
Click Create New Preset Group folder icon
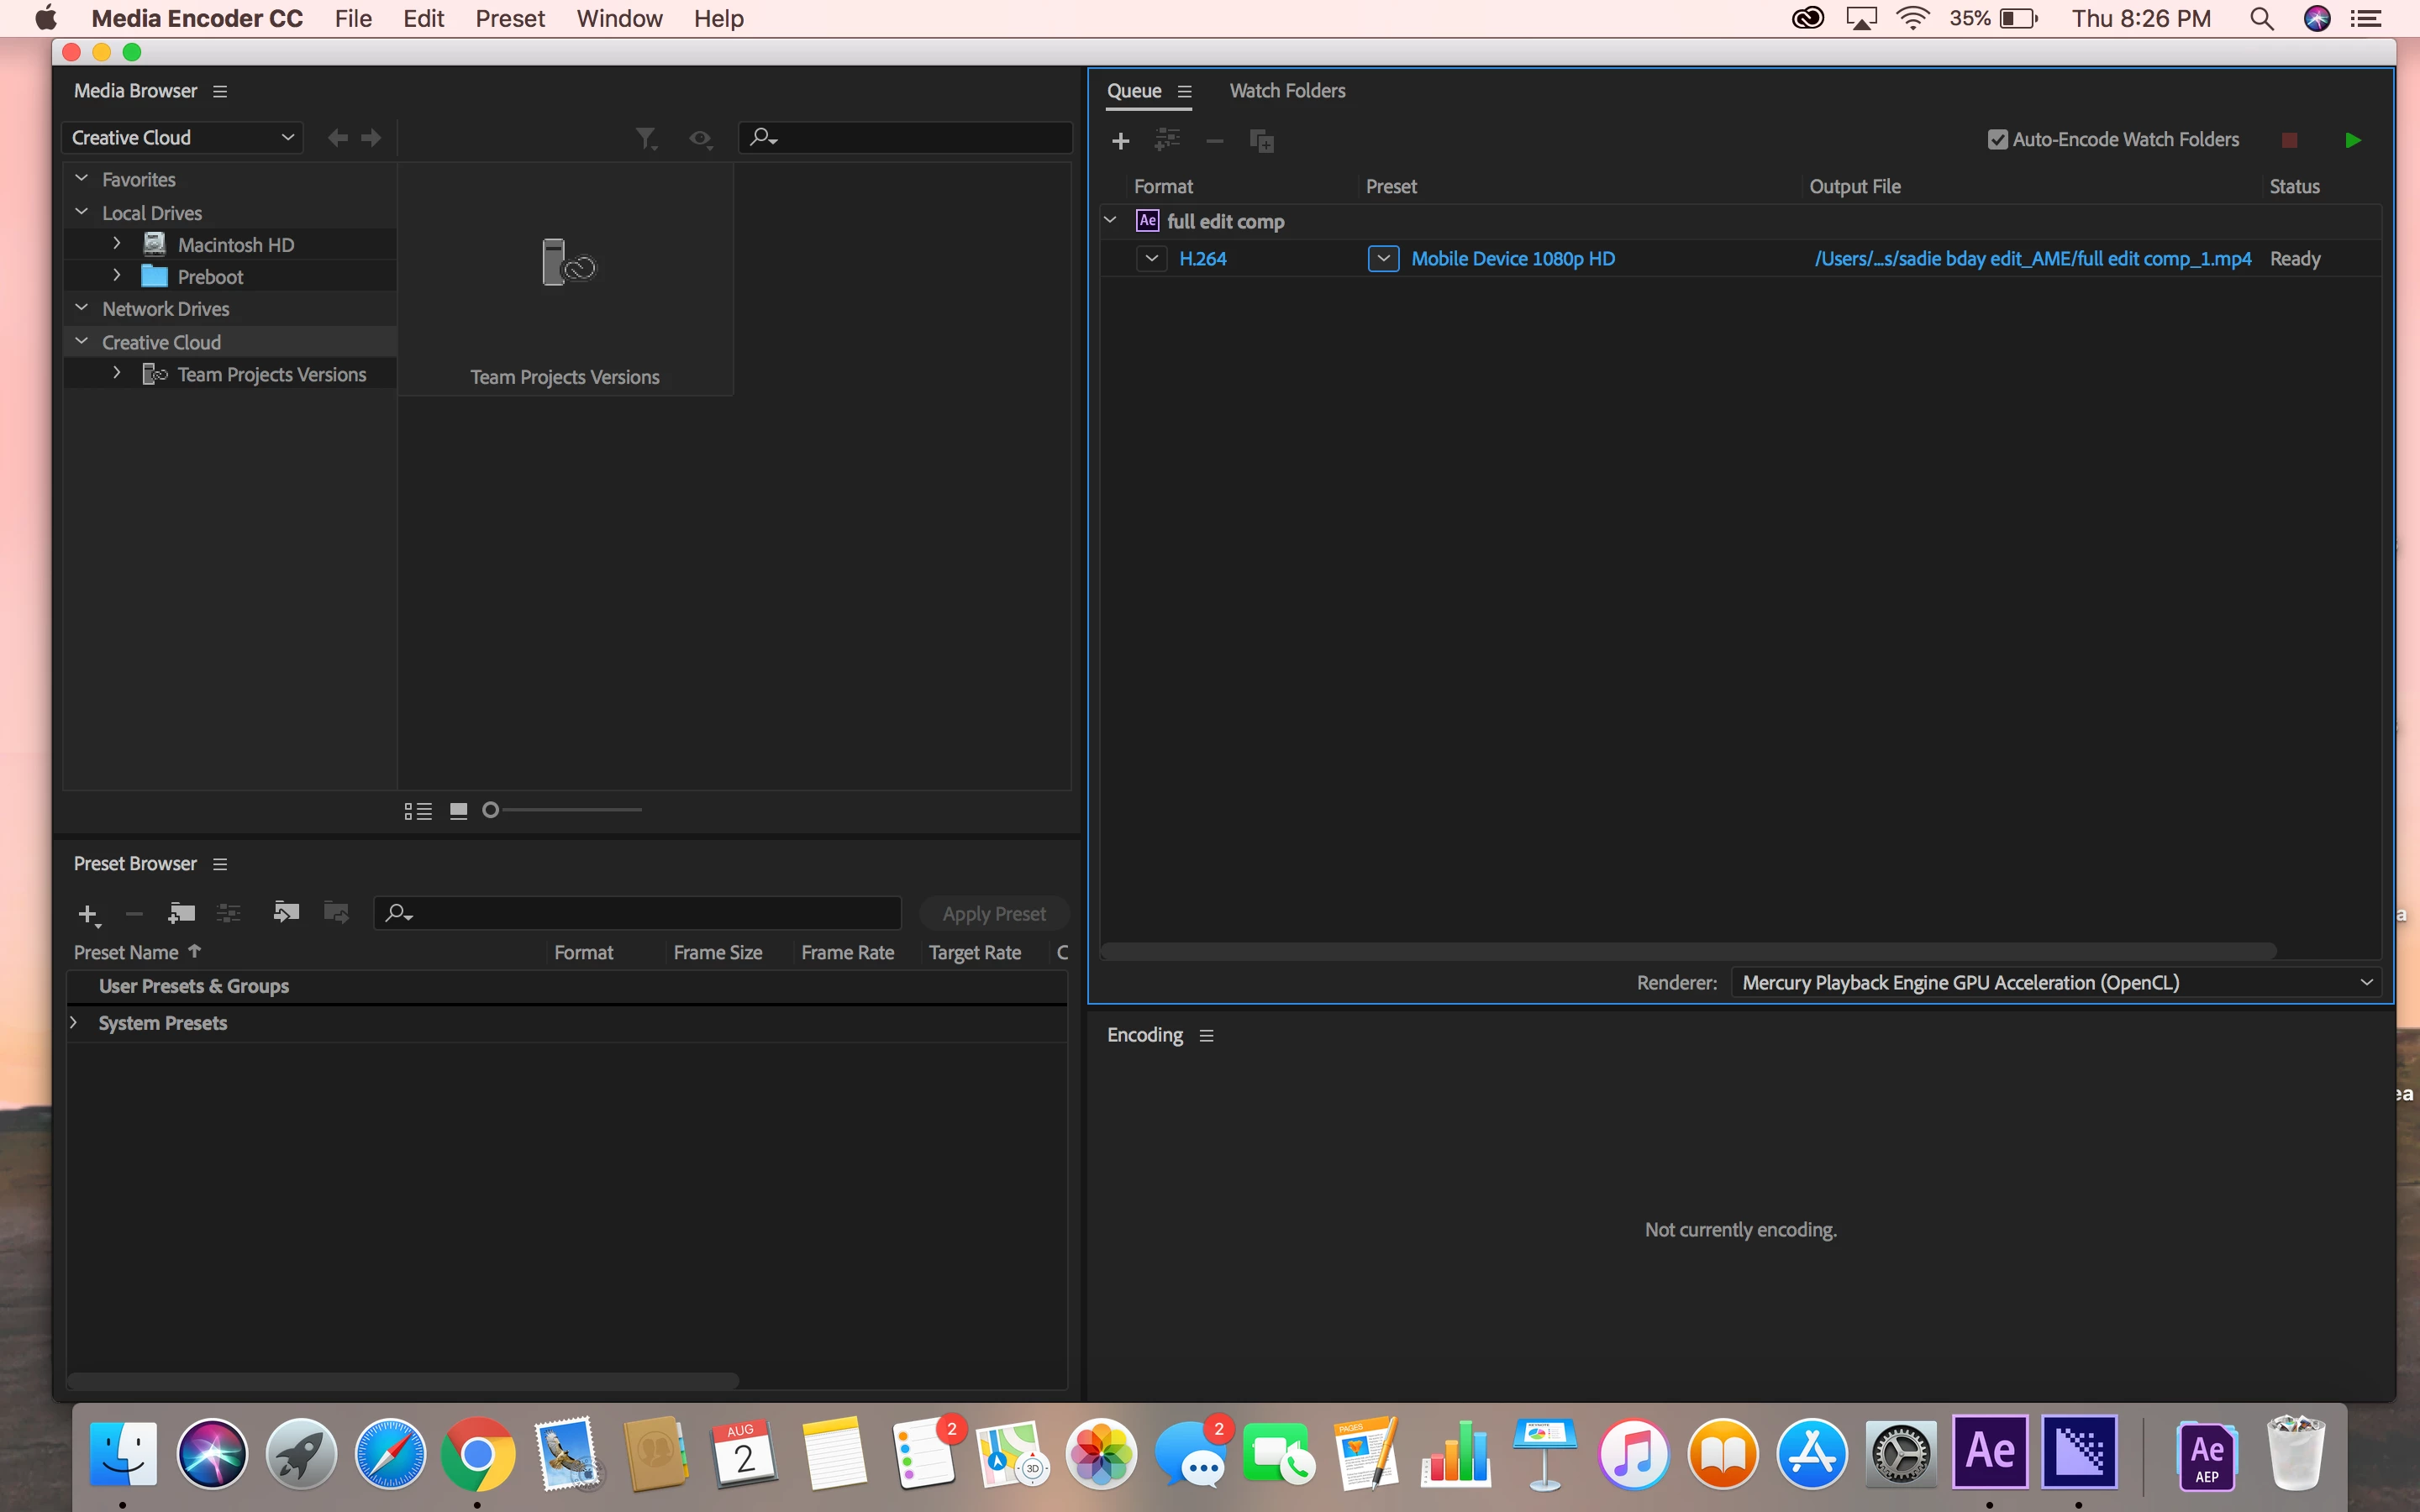(x=181, y=913)
